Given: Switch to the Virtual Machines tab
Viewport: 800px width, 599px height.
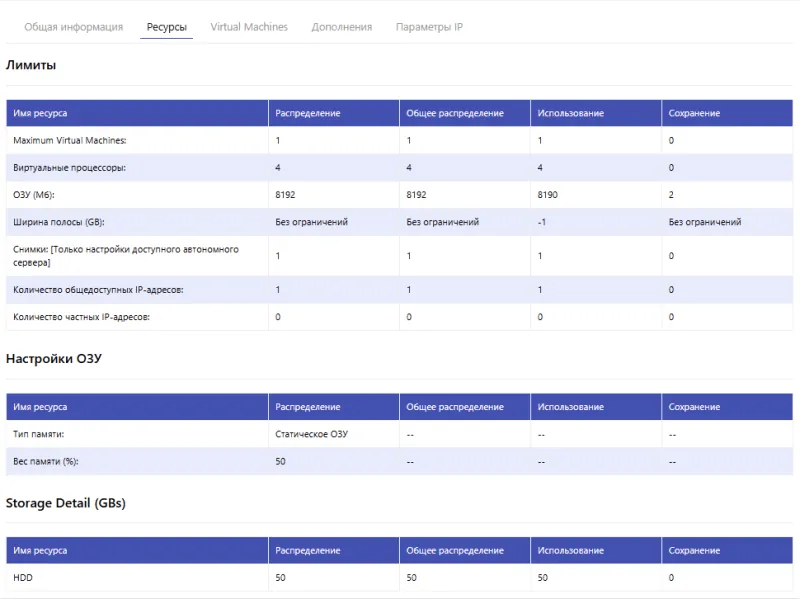Looking at the screenshot, I should point(249,27).
